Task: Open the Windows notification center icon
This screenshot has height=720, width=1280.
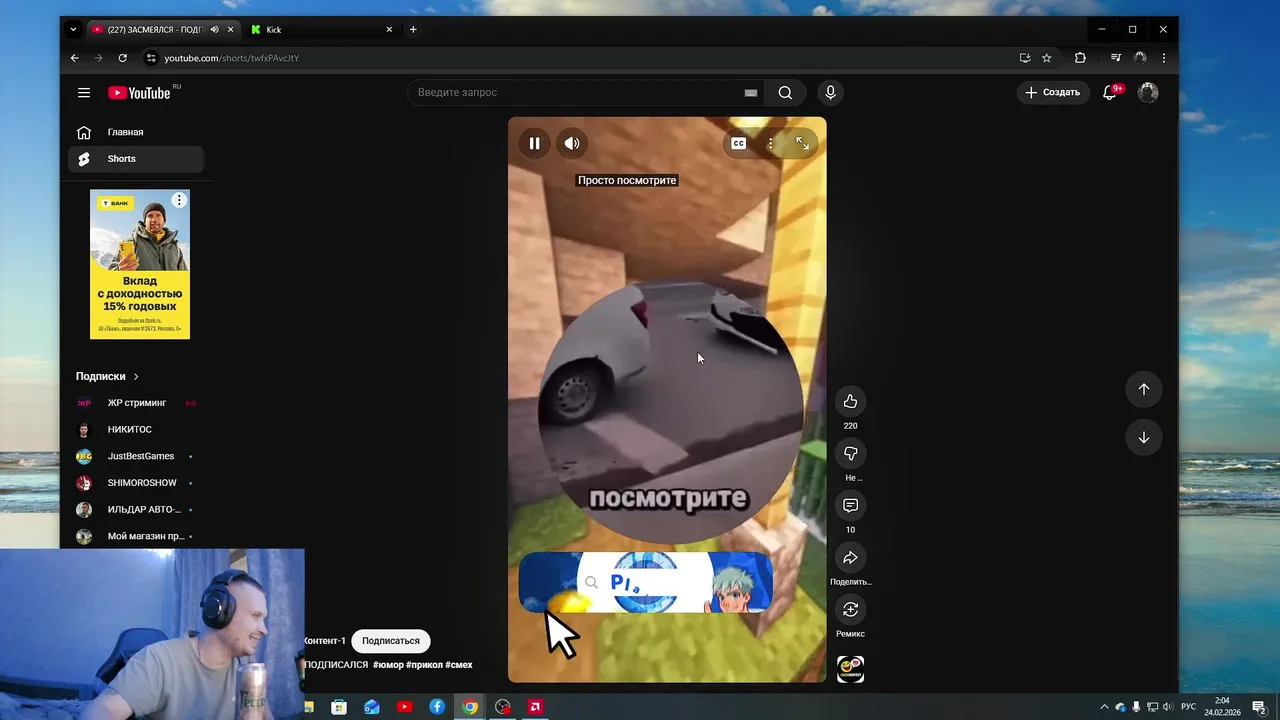Action: point(1259,707)
